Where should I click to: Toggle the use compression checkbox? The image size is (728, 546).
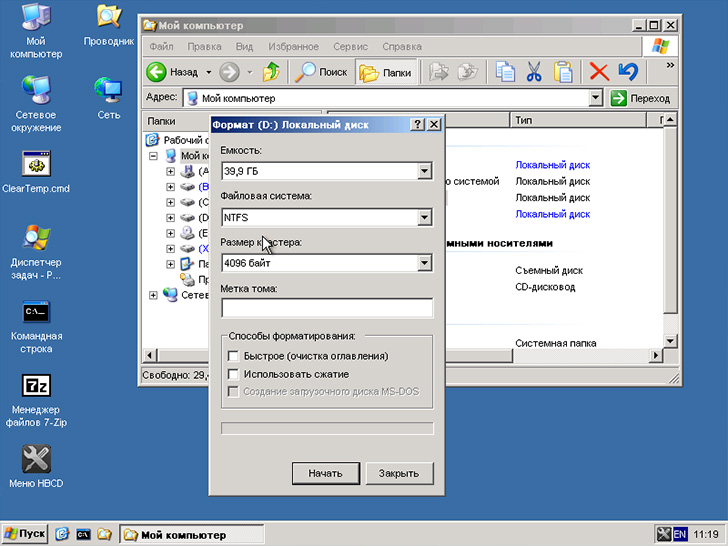coord(234,374)
